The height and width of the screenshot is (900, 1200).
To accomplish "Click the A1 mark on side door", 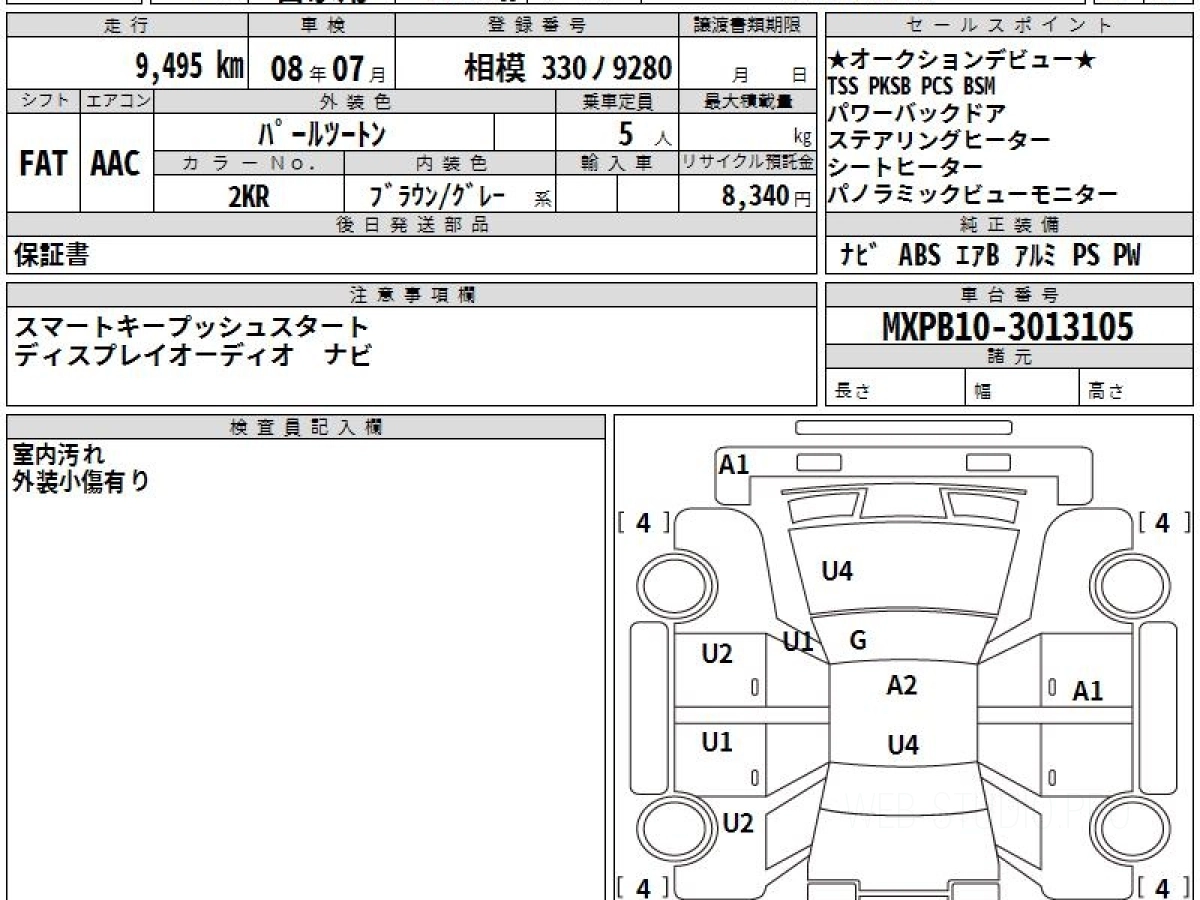I will point(1088,691).
